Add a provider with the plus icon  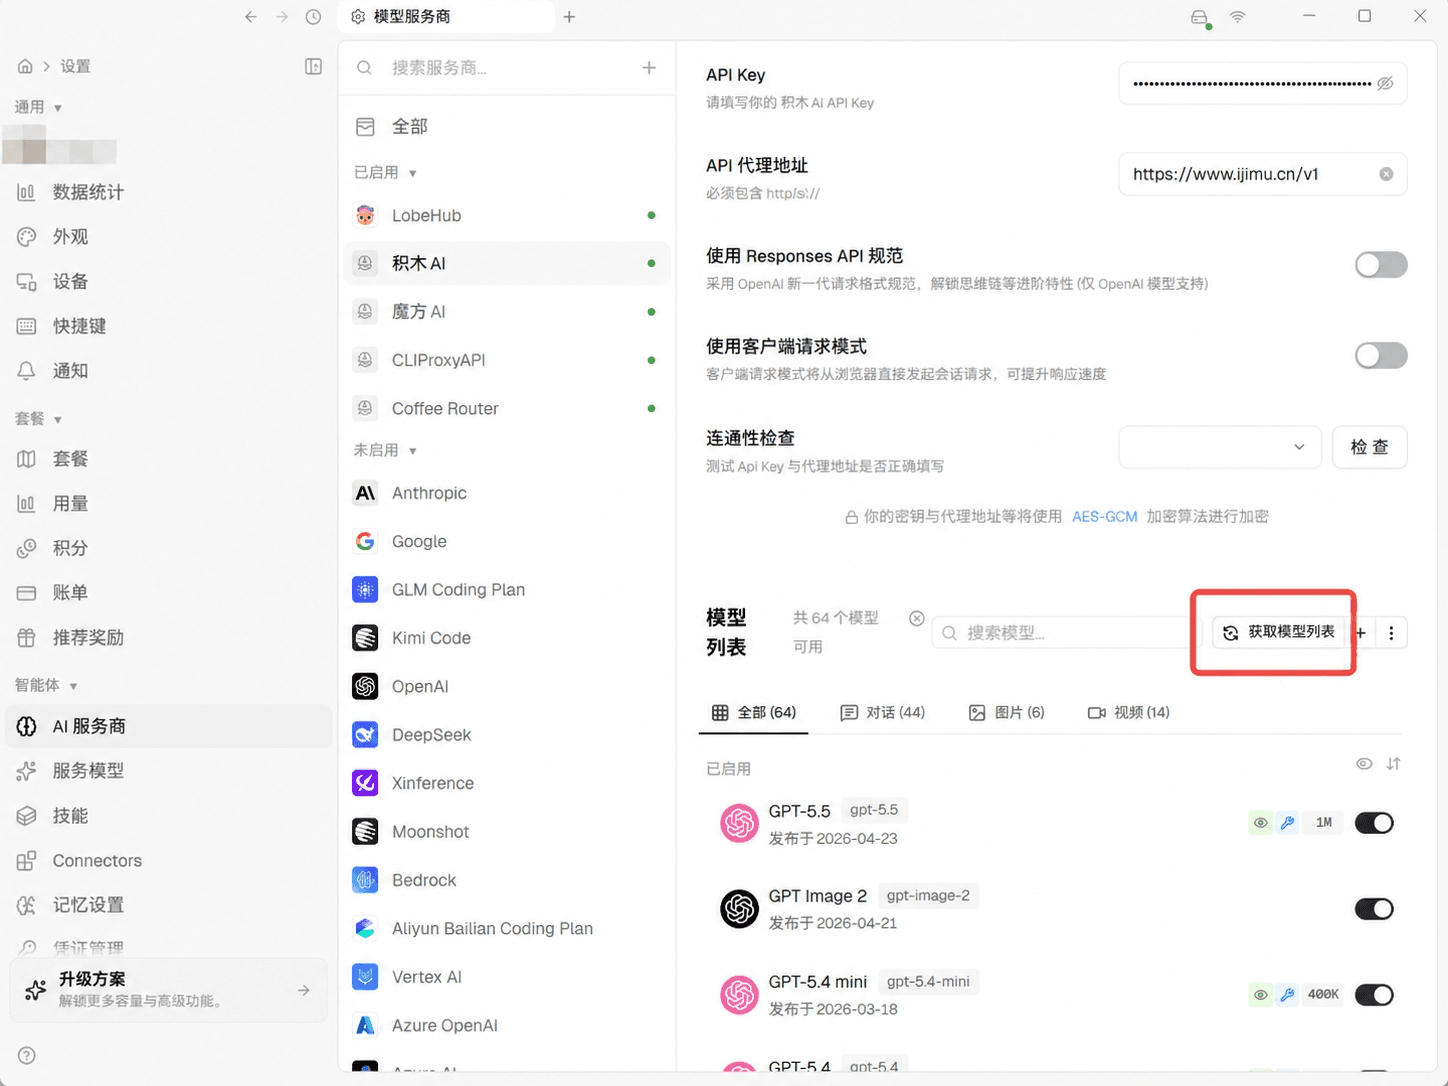[x=649, y=67]
